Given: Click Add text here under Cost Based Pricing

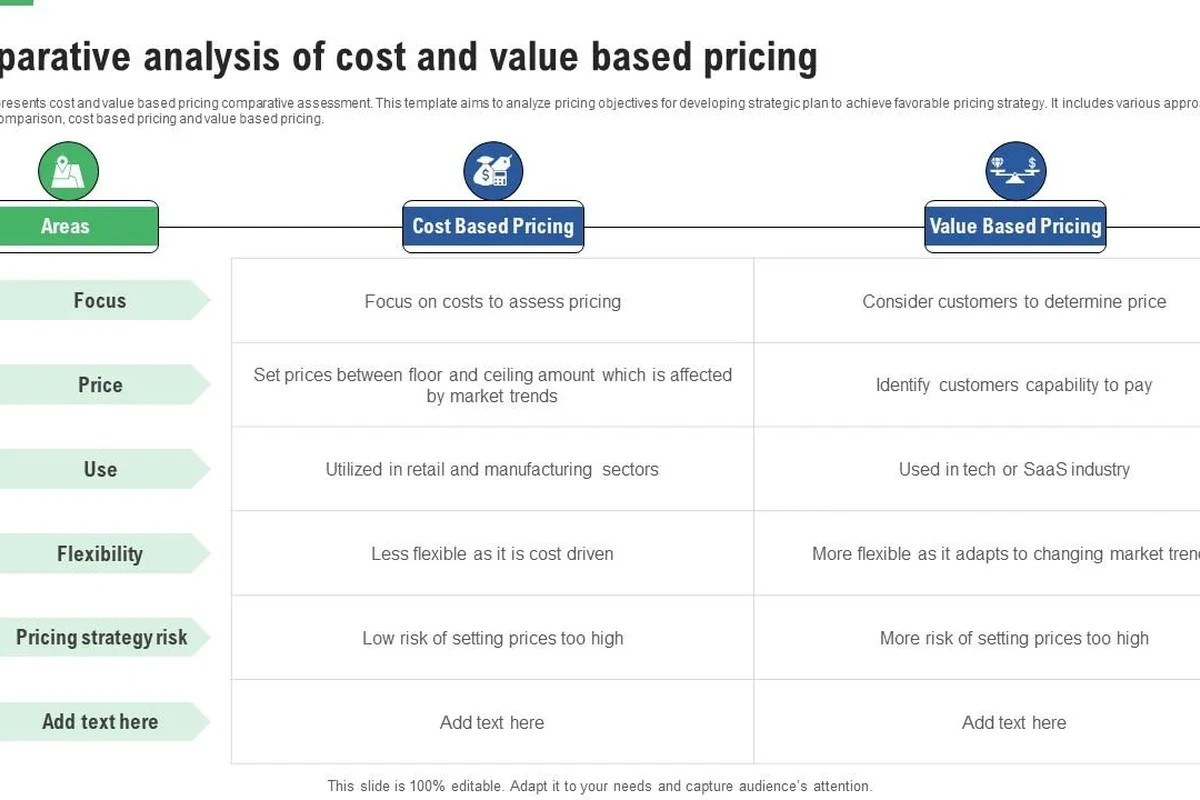Looking at the screenshot, I should coord(493,722).
